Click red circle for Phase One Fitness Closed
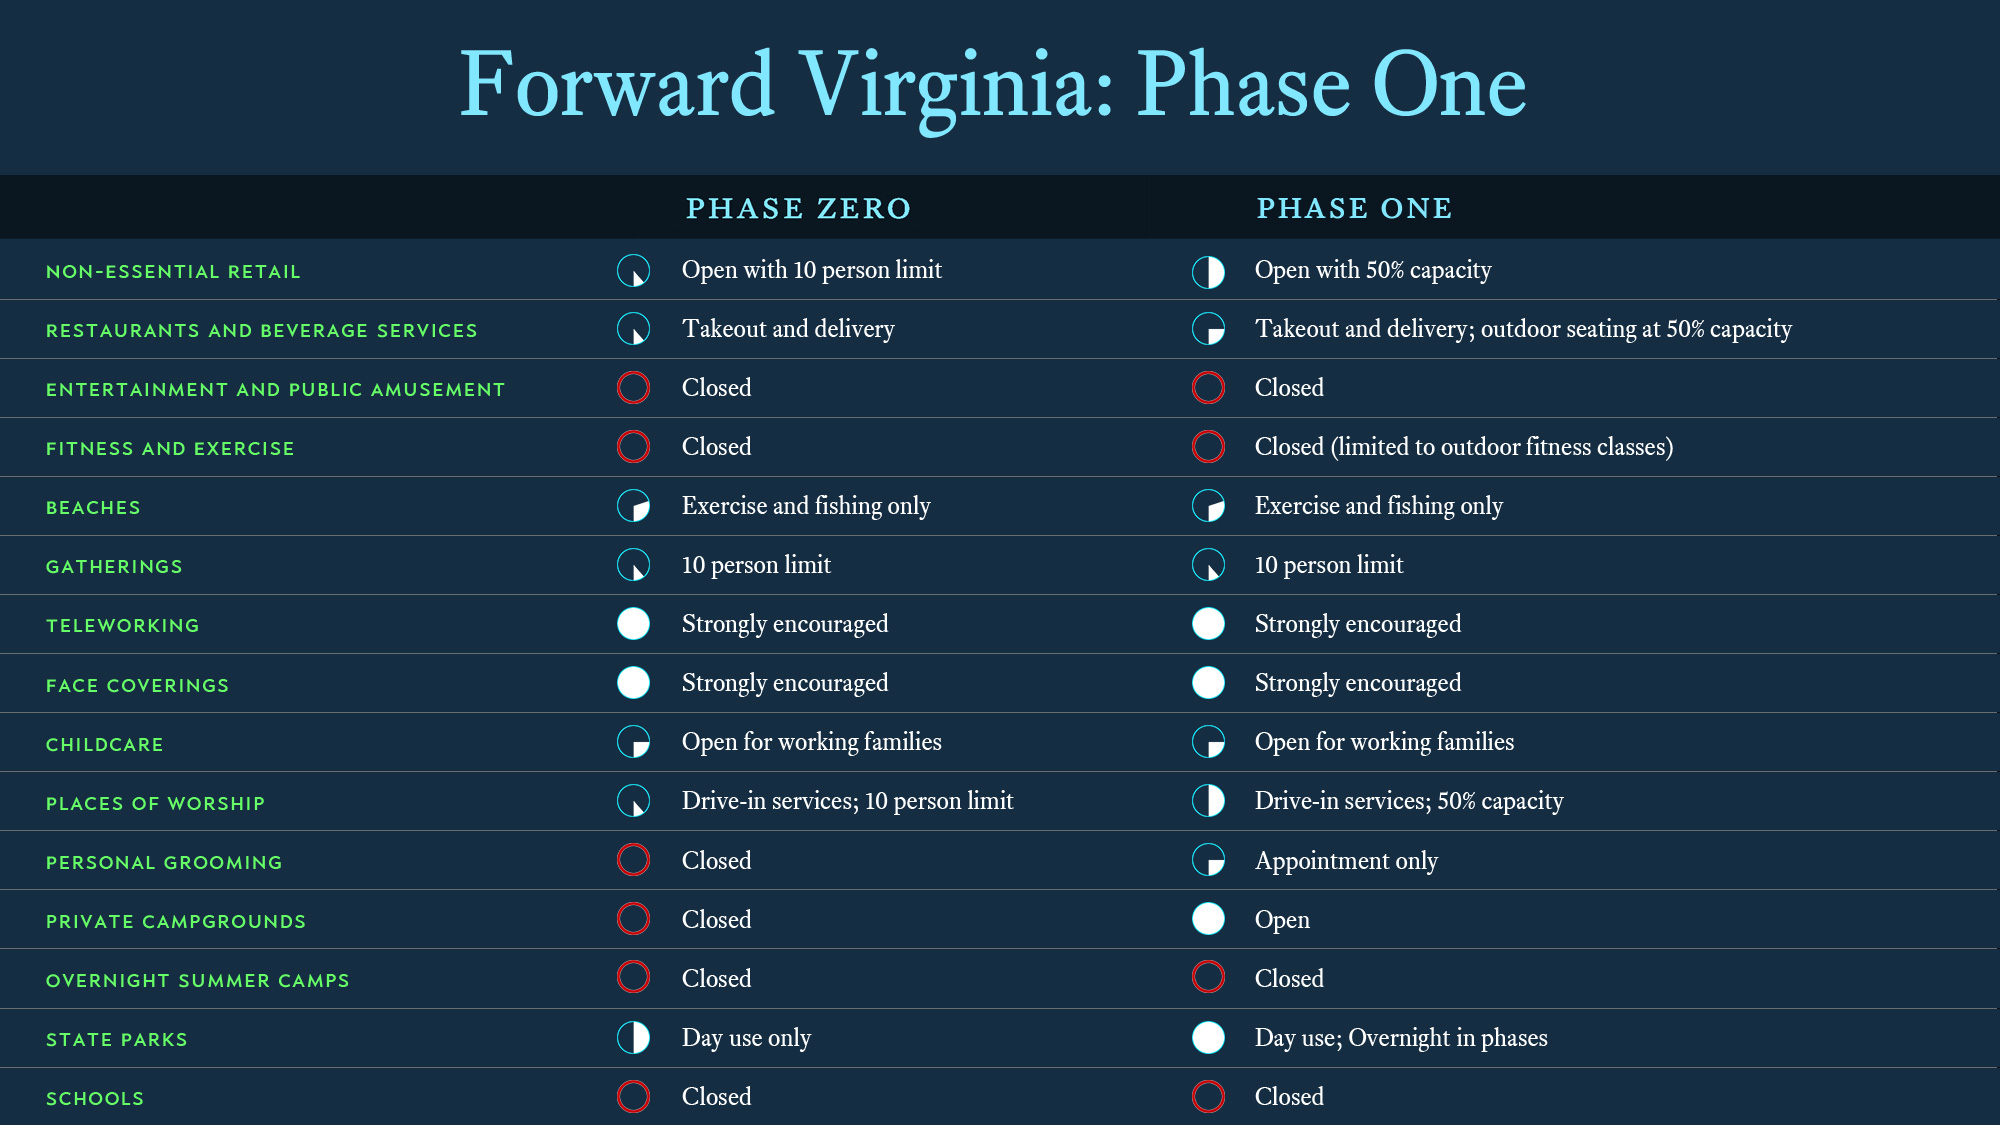The height and width of the screenshot is (1125, 2000). [x=1208, y=447]
